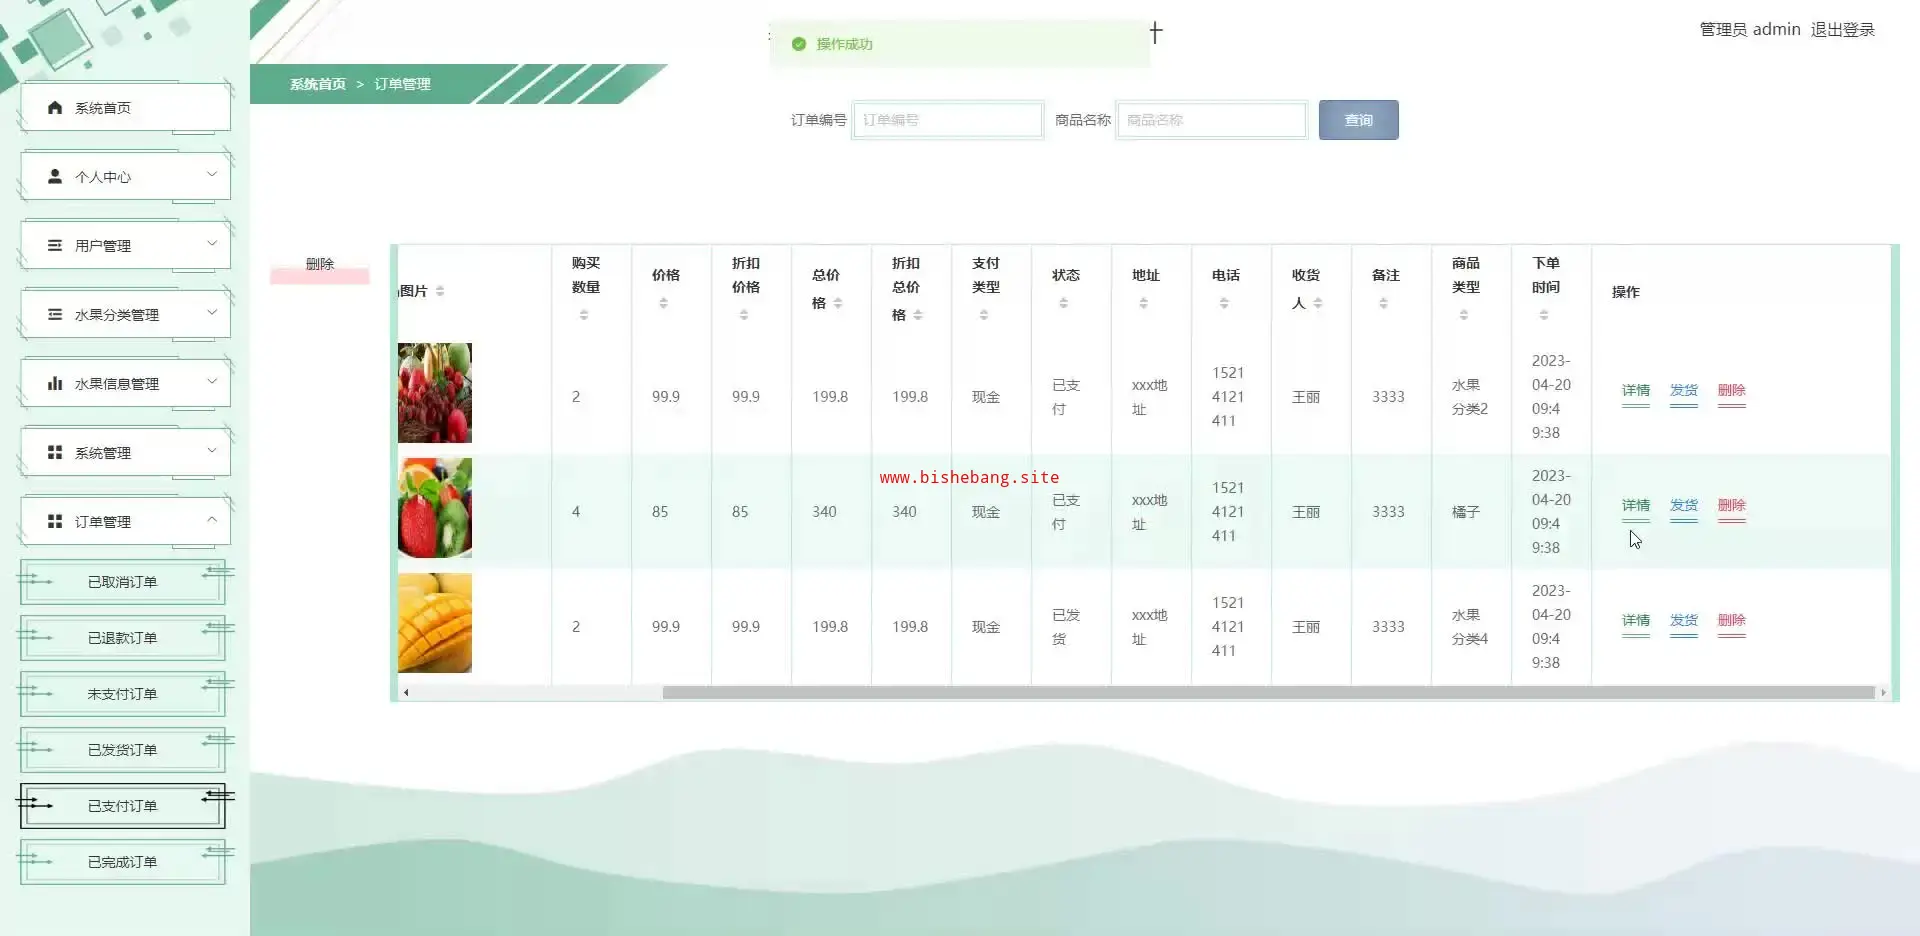This screenshot has height=936, width=1920.
Task: Click the bar chart icon beside 水果信息管理
Action: pos(55,383)
